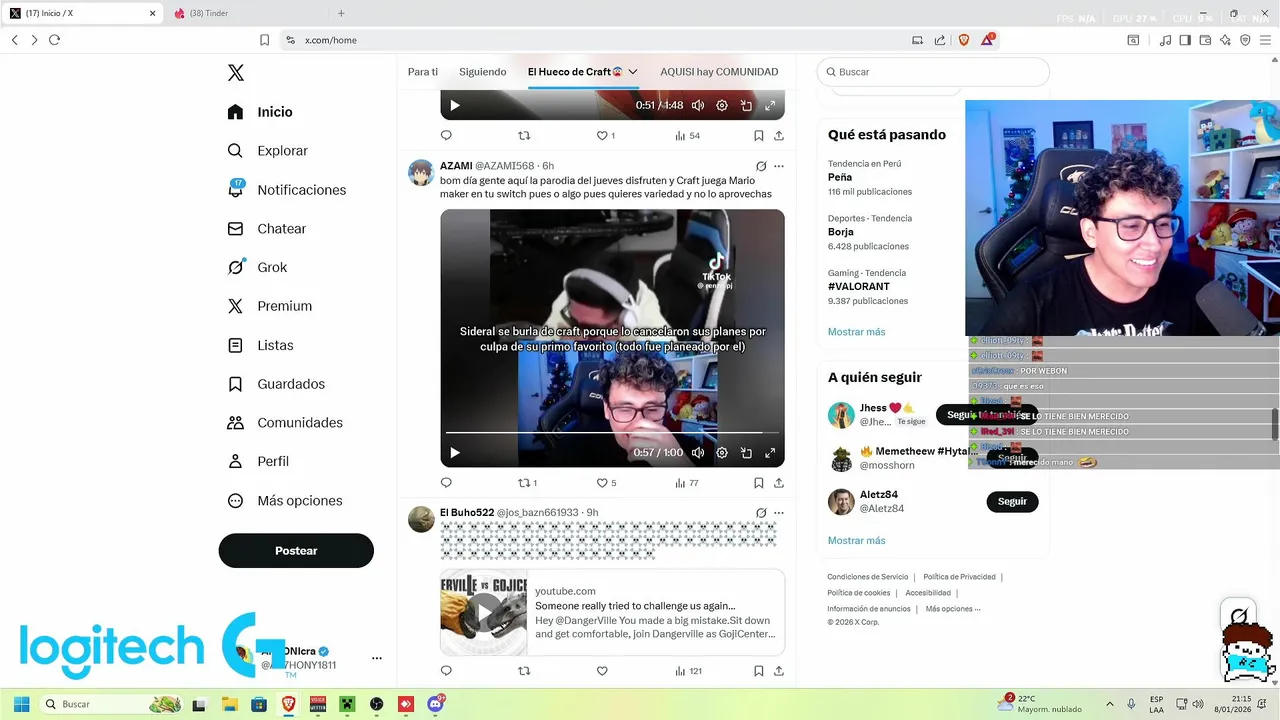Open Perfil page

(x=258, y=462)
